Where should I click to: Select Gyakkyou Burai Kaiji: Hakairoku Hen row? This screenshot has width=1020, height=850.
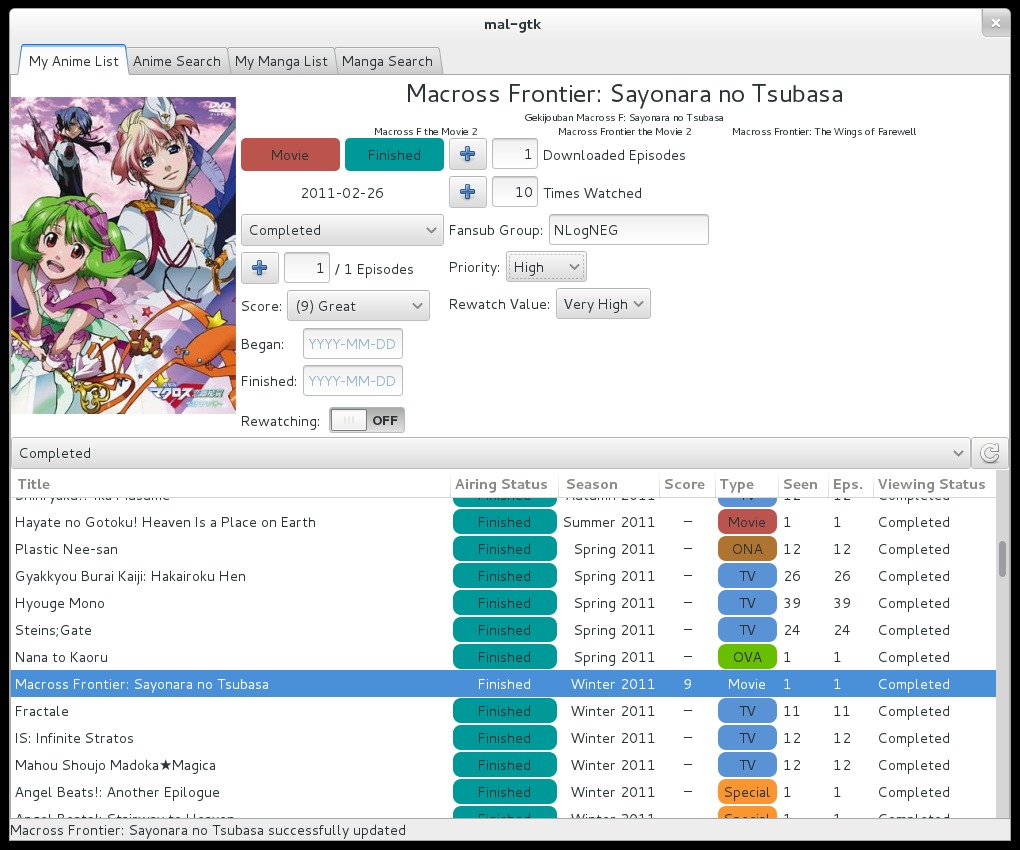click(503, 576)
